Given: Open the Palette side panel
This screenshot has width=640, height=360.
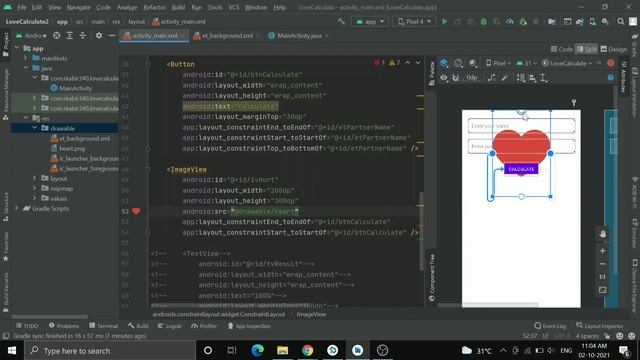Looking at the screenshot, I should tap(431, 73).
